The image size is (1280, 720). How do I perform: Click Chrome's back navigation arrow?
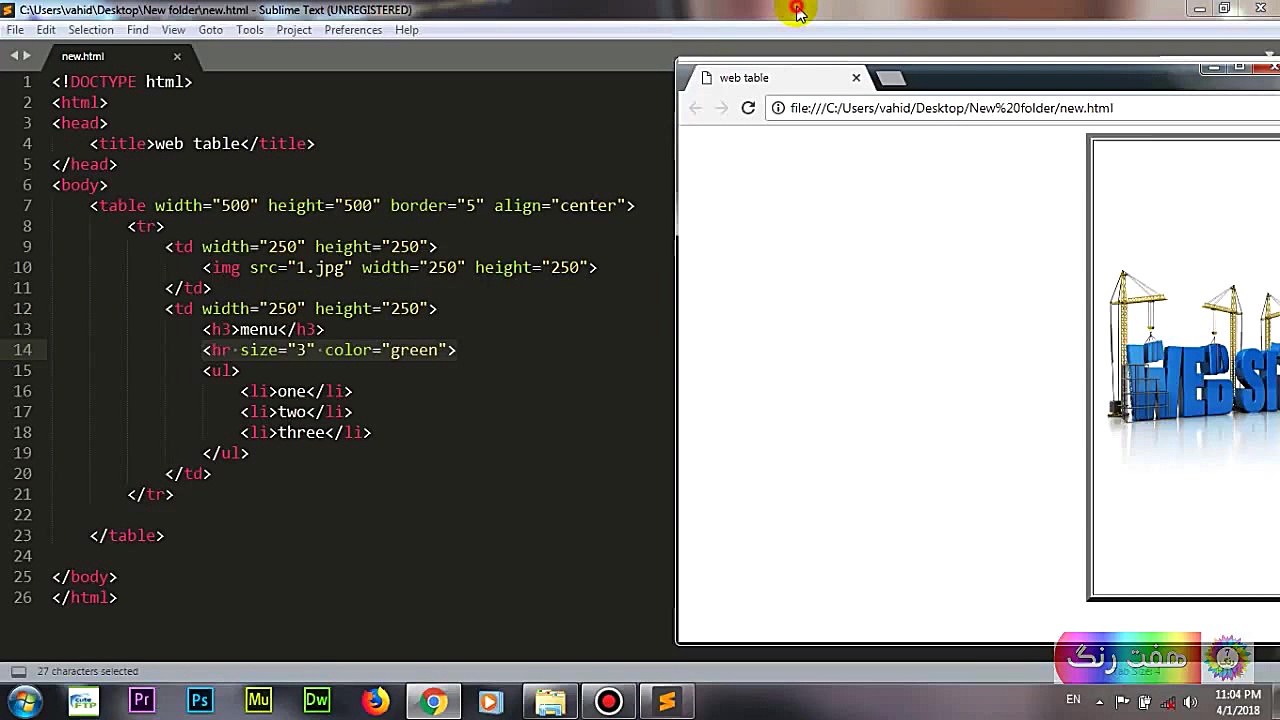pos(696,108)
